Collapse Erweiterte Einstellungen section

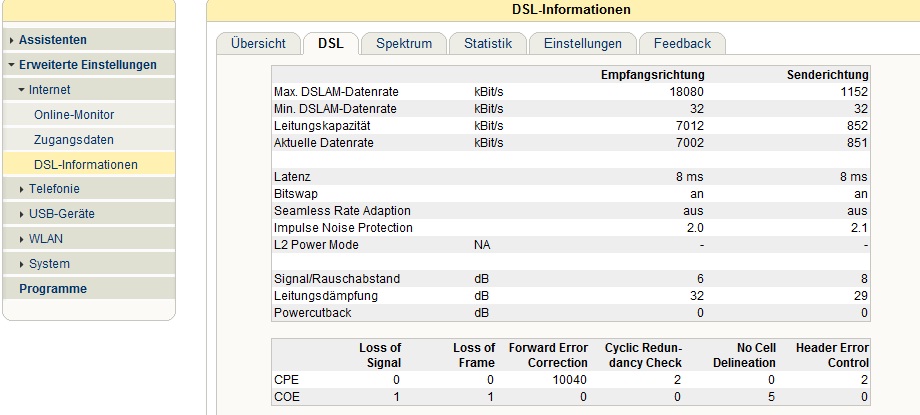point(11,65)
